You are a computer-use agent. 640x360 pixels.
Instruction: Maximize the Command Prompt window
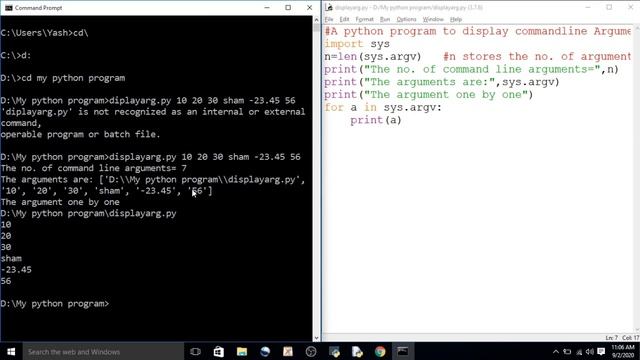point(288,8)
